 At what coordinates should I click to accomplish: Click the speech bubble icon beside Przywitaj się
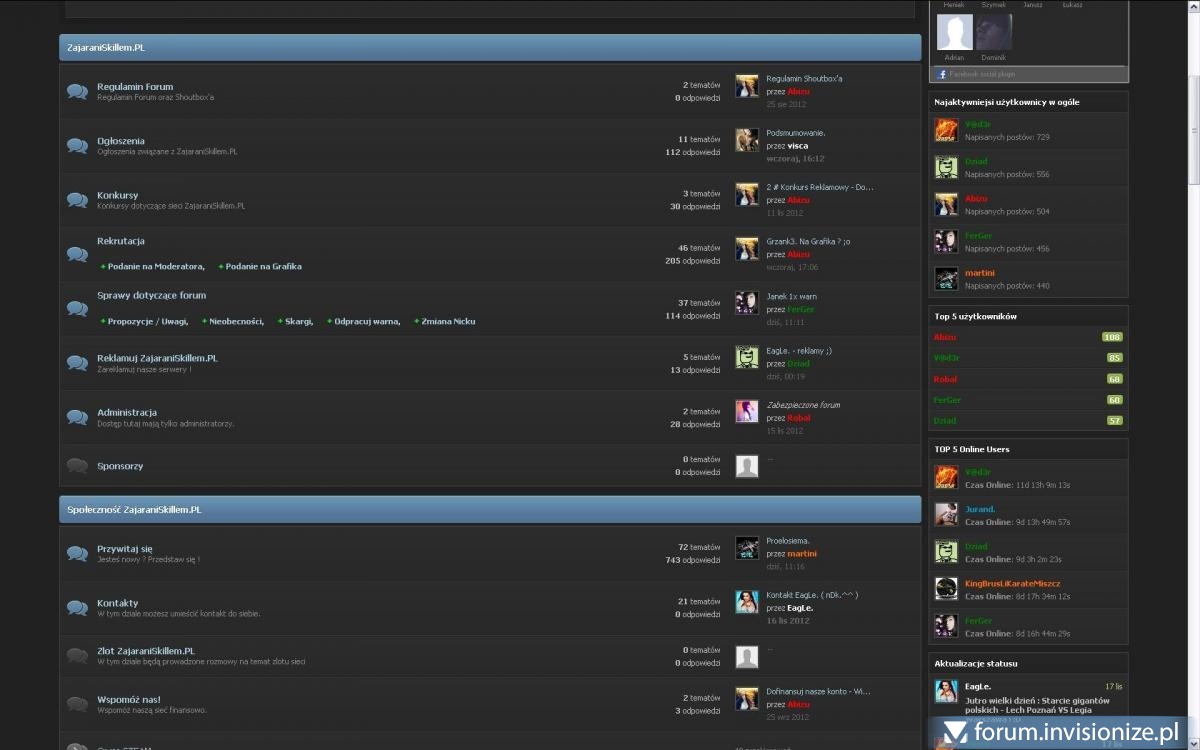77,554
